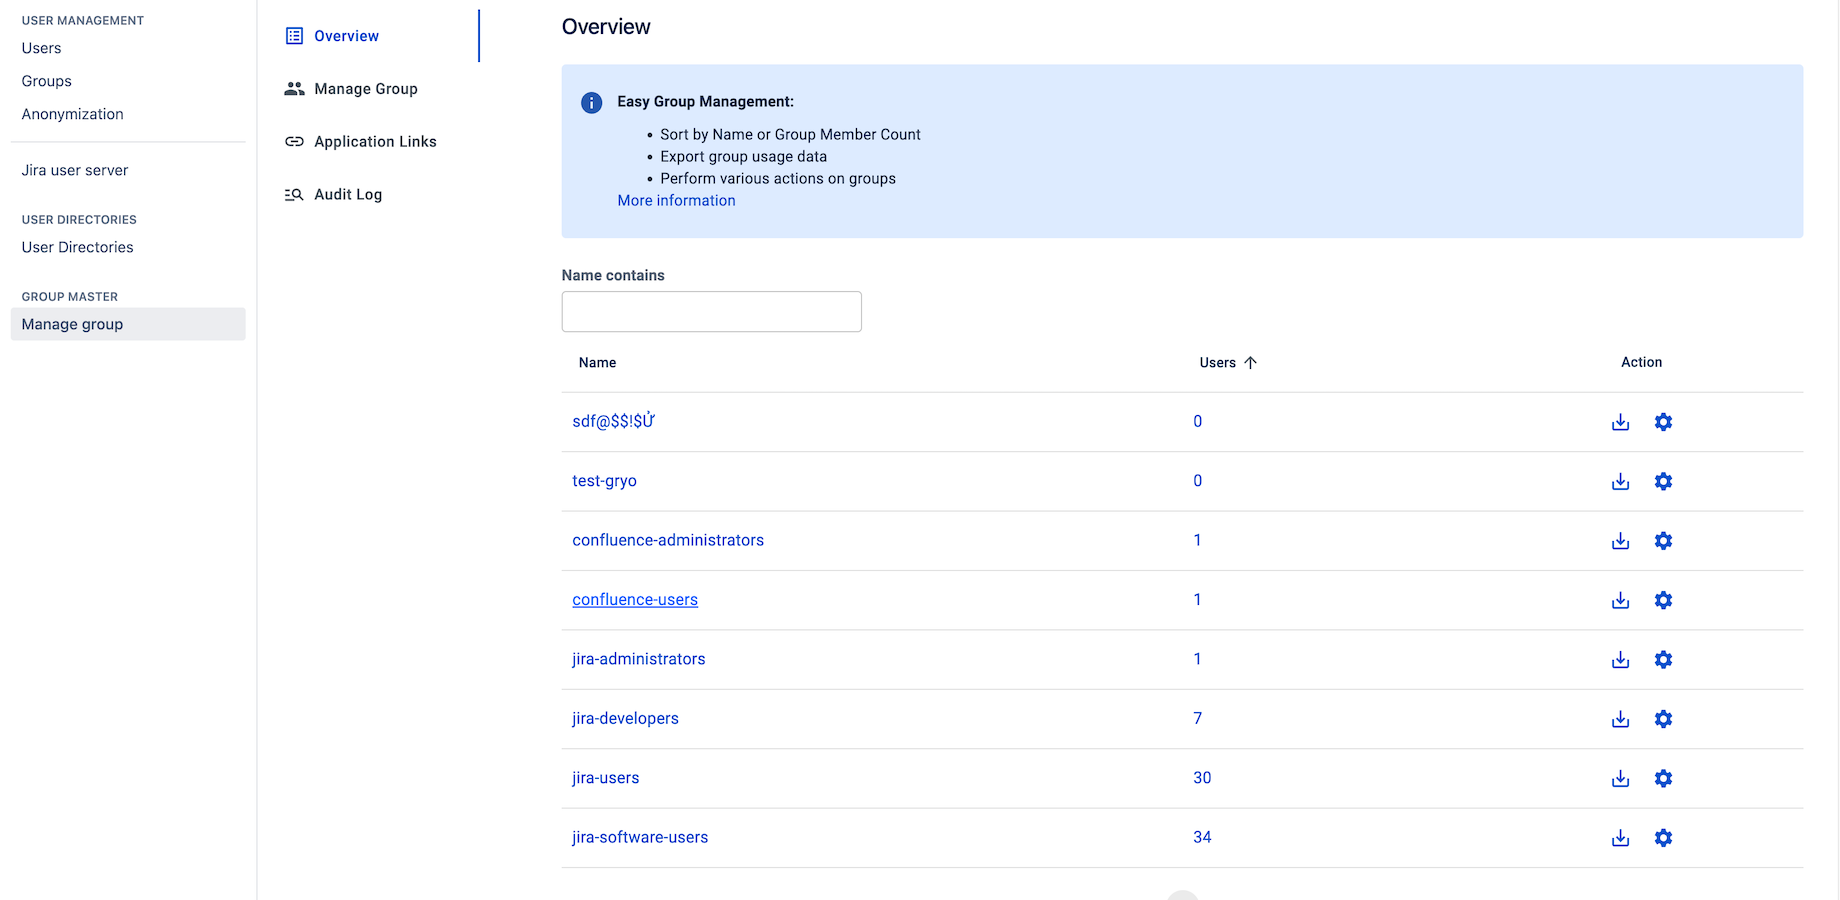This screenshot has height=900, width=1840.
Task: Open the confluence-users group link
Action: tap(635, 600)
